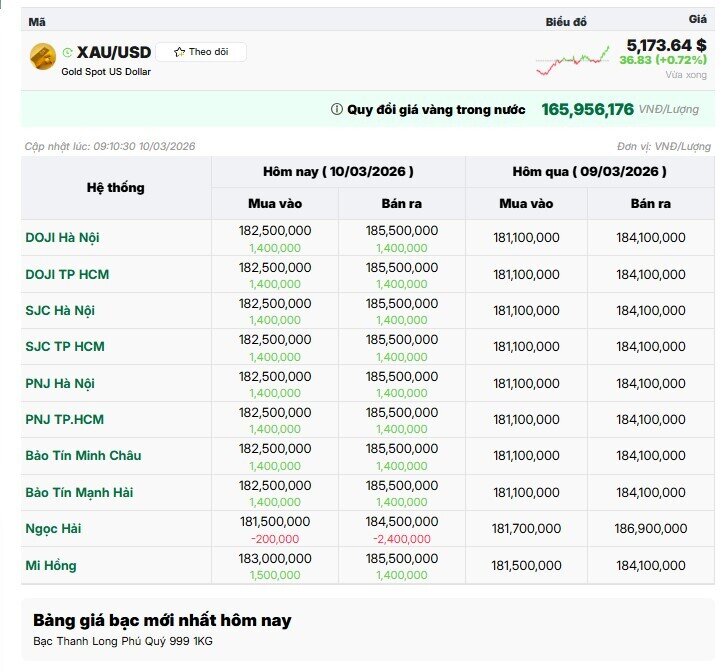Open SJC TP HCM gold price link
Image resolution: width=728 pixels, height=672 pixels.
click(x=65, y=346)
